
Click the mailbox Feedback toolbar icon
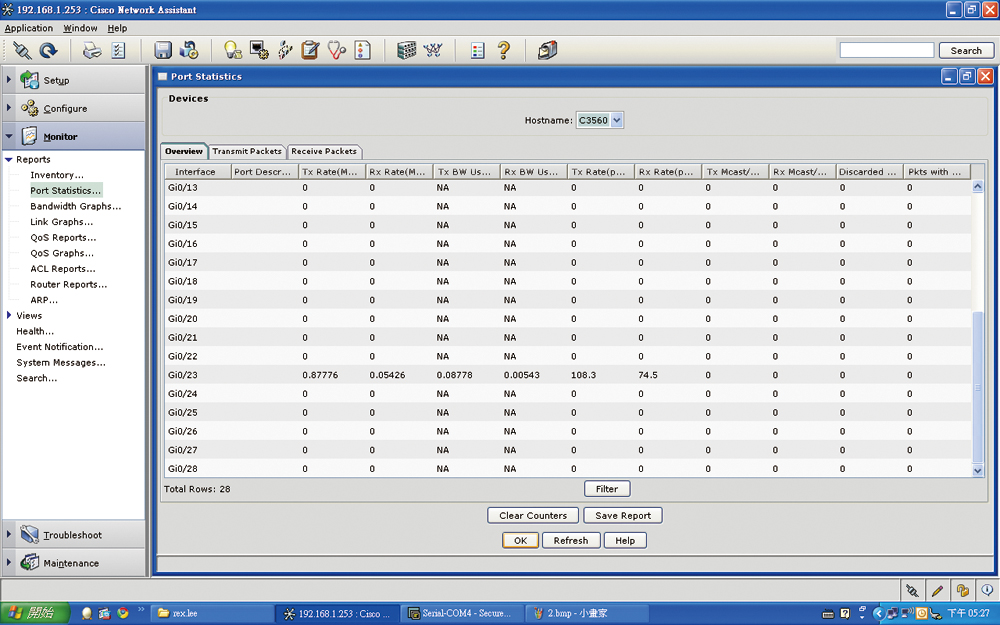[547, 50]
